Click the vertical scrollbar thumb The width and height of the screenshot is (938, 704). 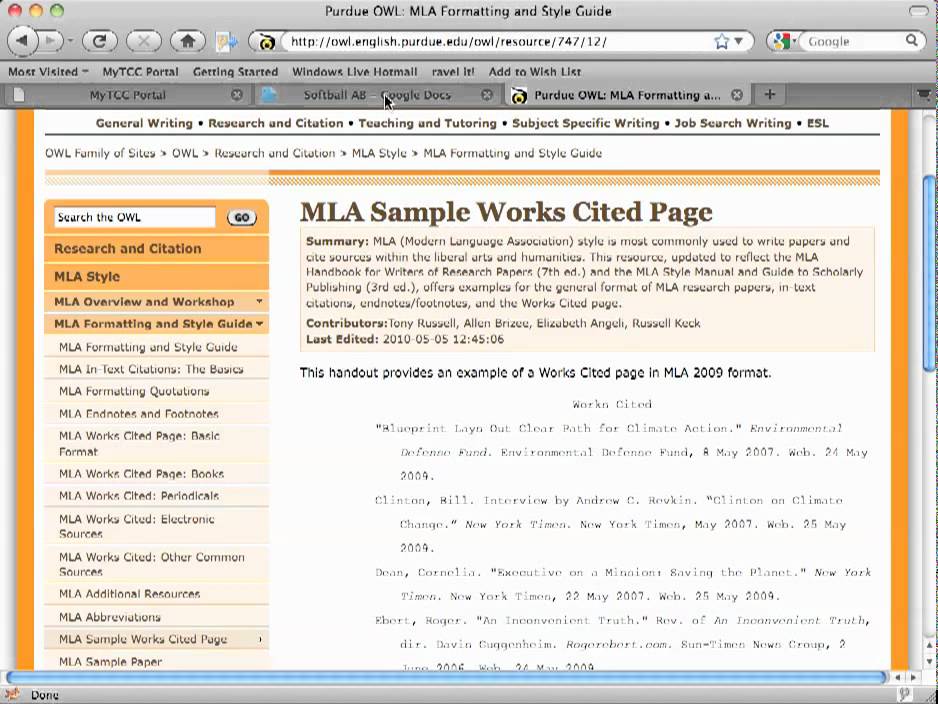pyautogui.click(x=930, y=274)
